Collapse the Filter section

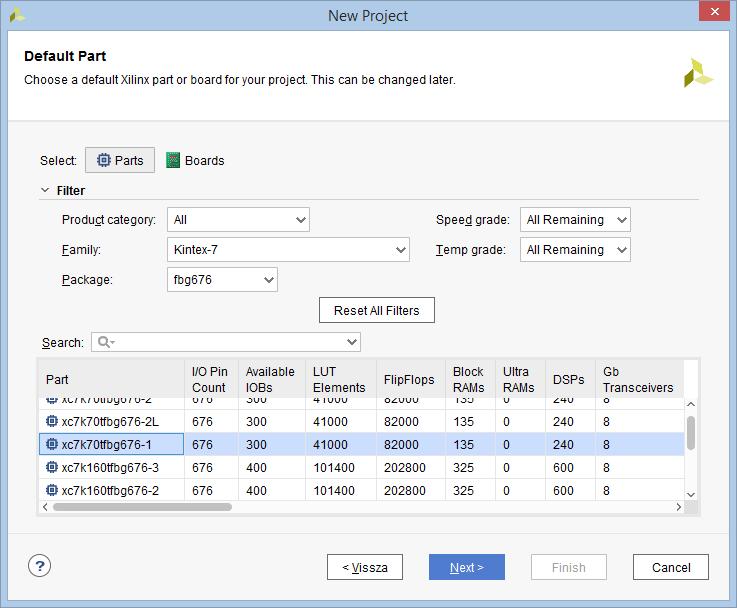click(45, 190)
